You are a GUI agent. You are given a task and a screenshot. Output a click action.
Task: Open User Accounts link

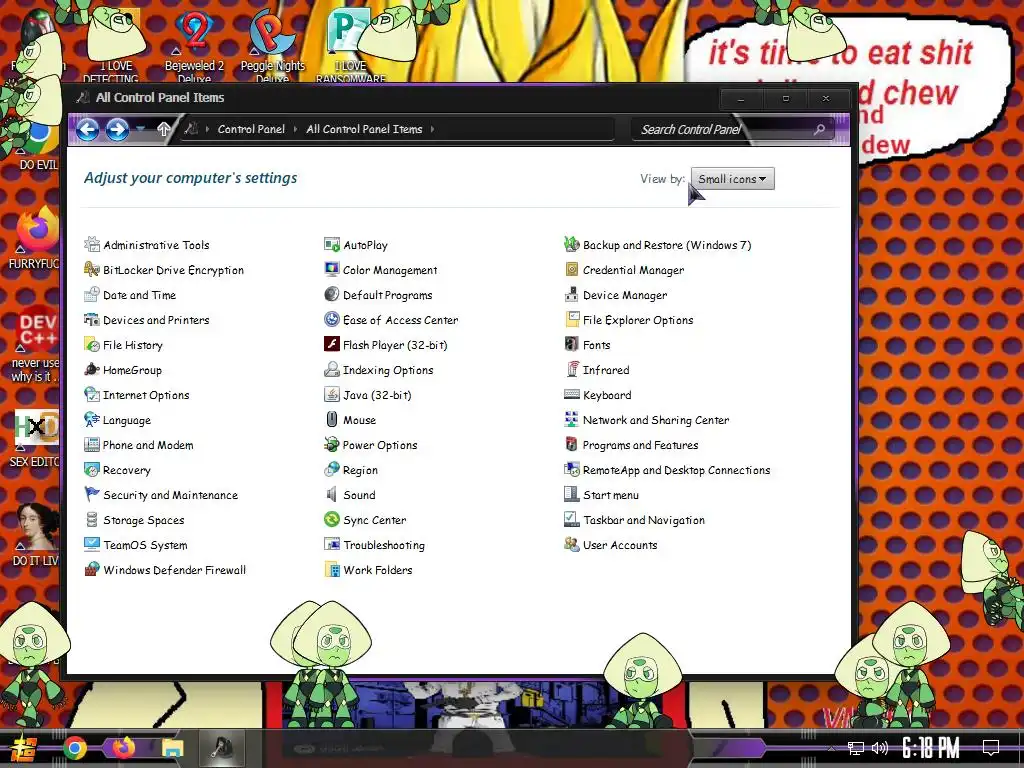tap(620, 545)
